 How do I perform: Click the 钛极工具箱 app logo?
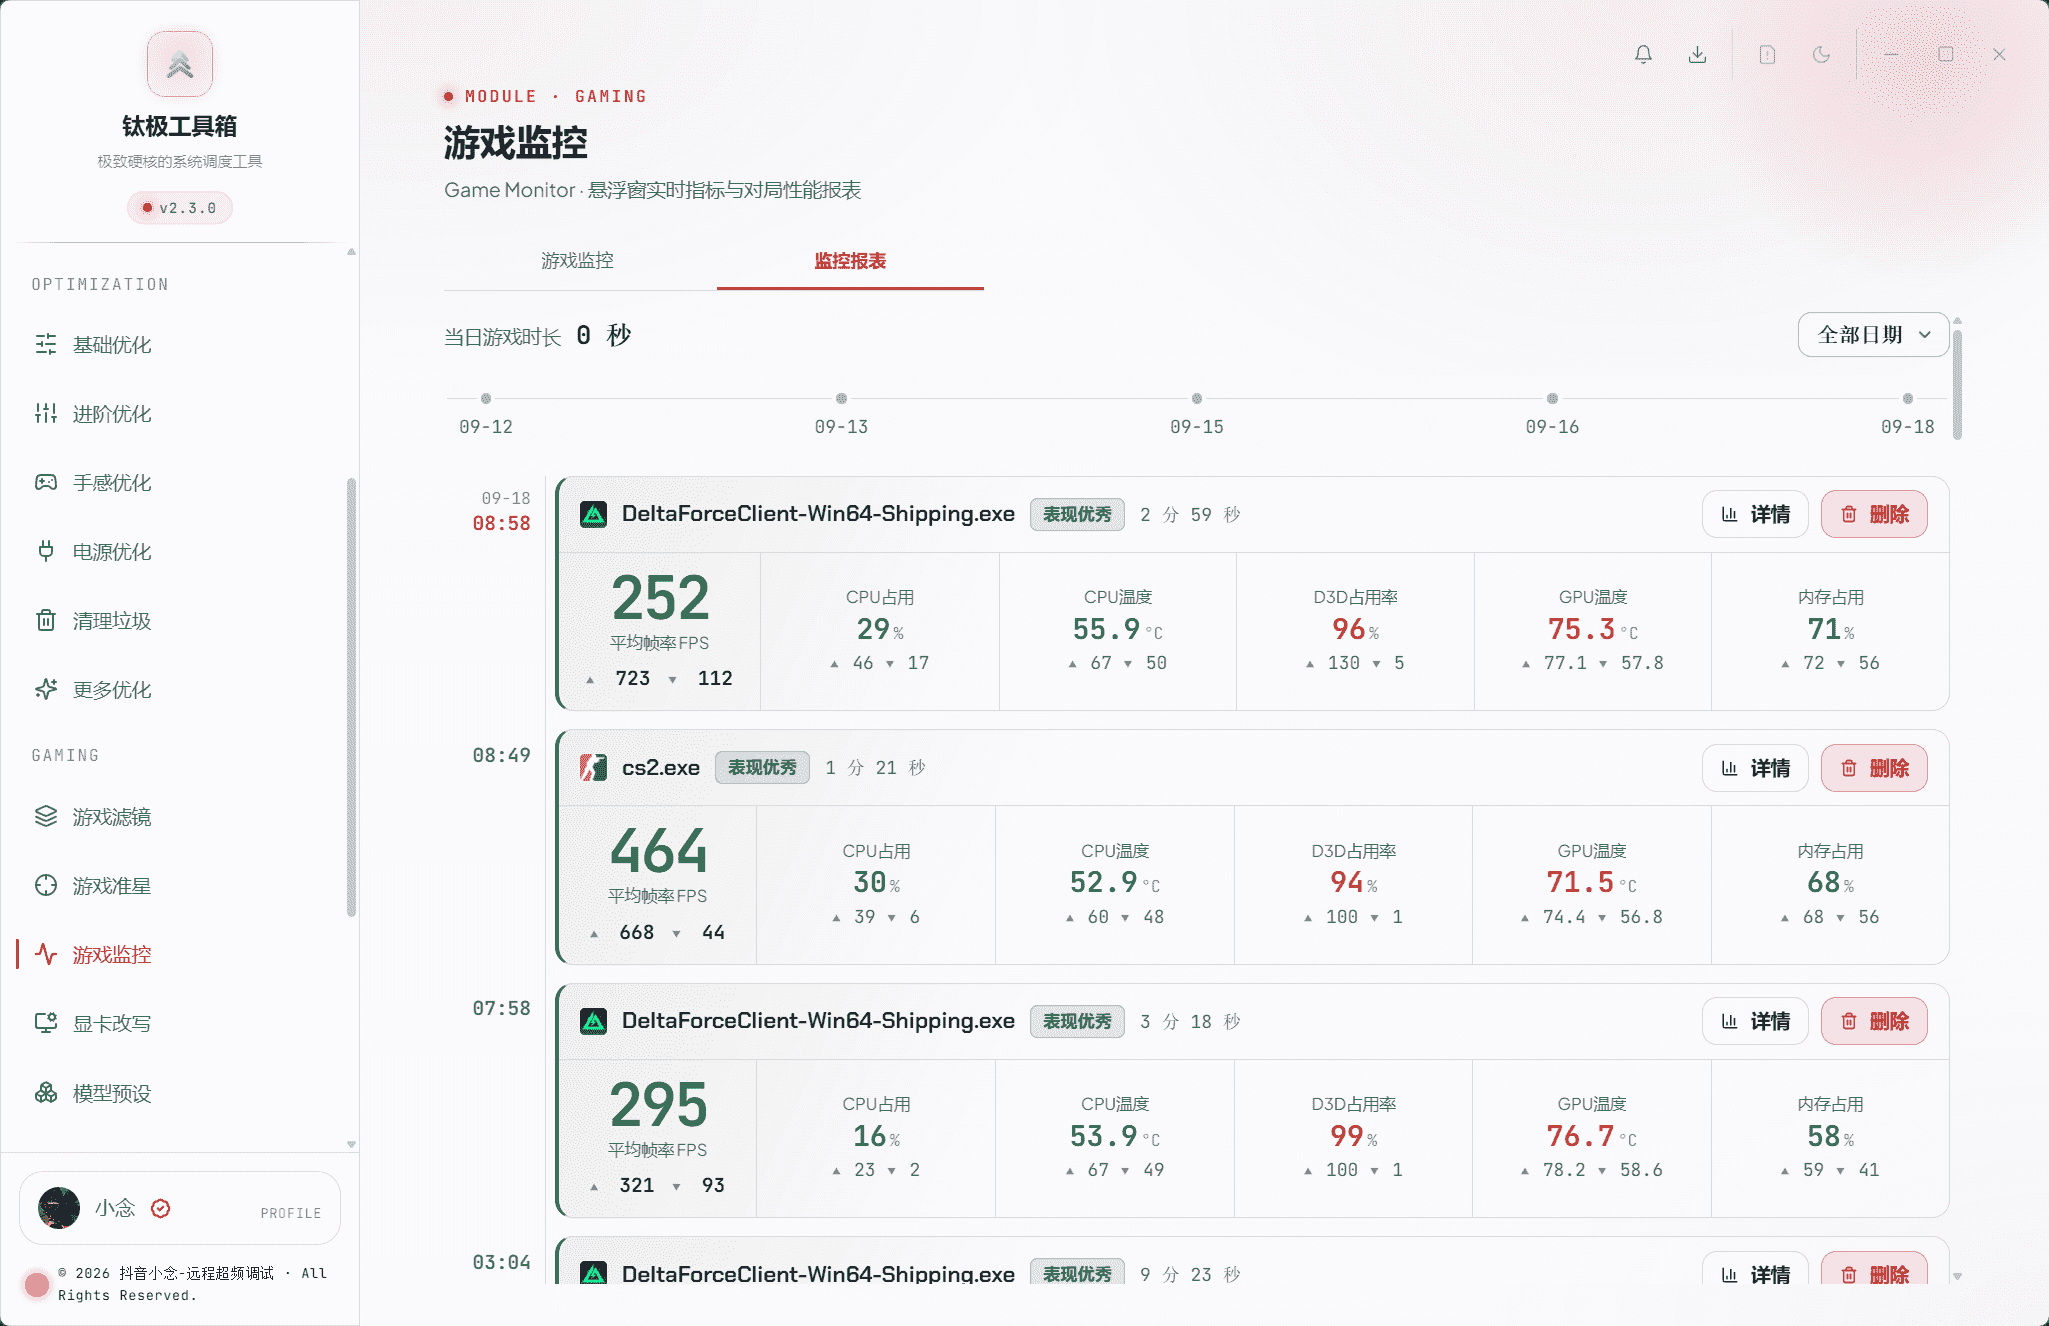[180, 64]
